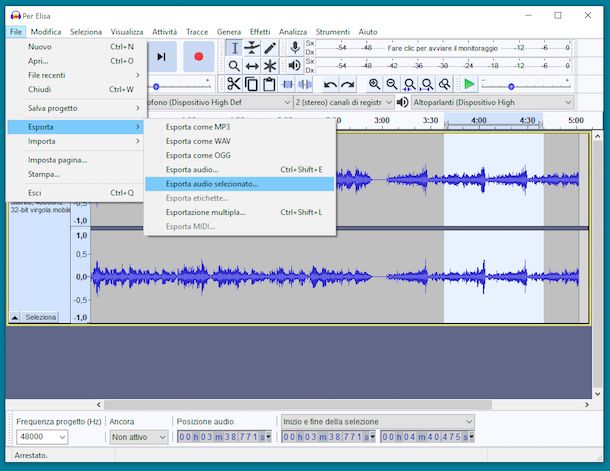The width and height of the screenshot is (610, 471).
Task: Expand the Salva progetto submenu
Action: pyautogui.click(x=77, y=108)
